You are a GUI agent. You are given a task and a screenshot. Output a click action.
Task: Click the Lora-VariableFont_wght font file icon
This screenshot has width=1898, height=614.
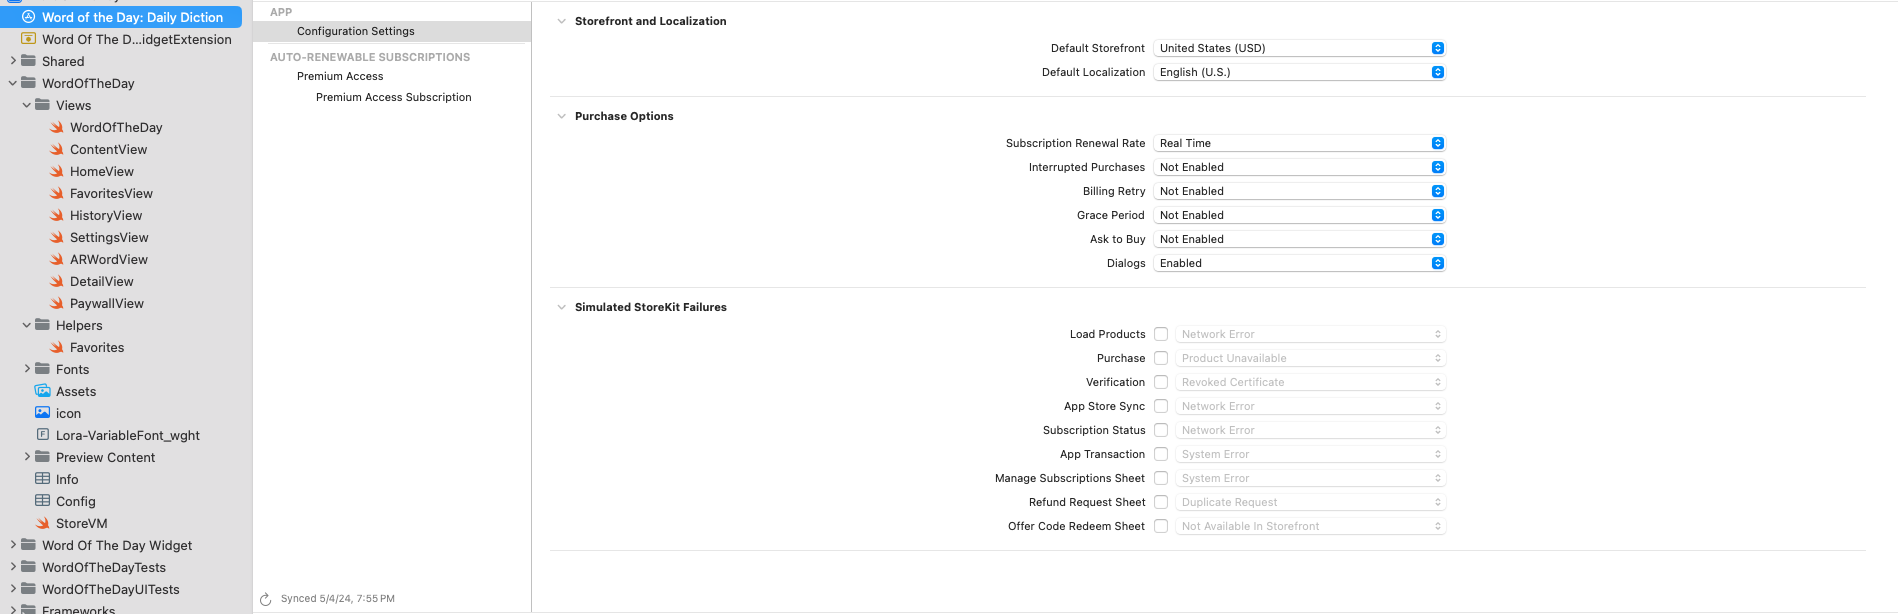[43, 436]
